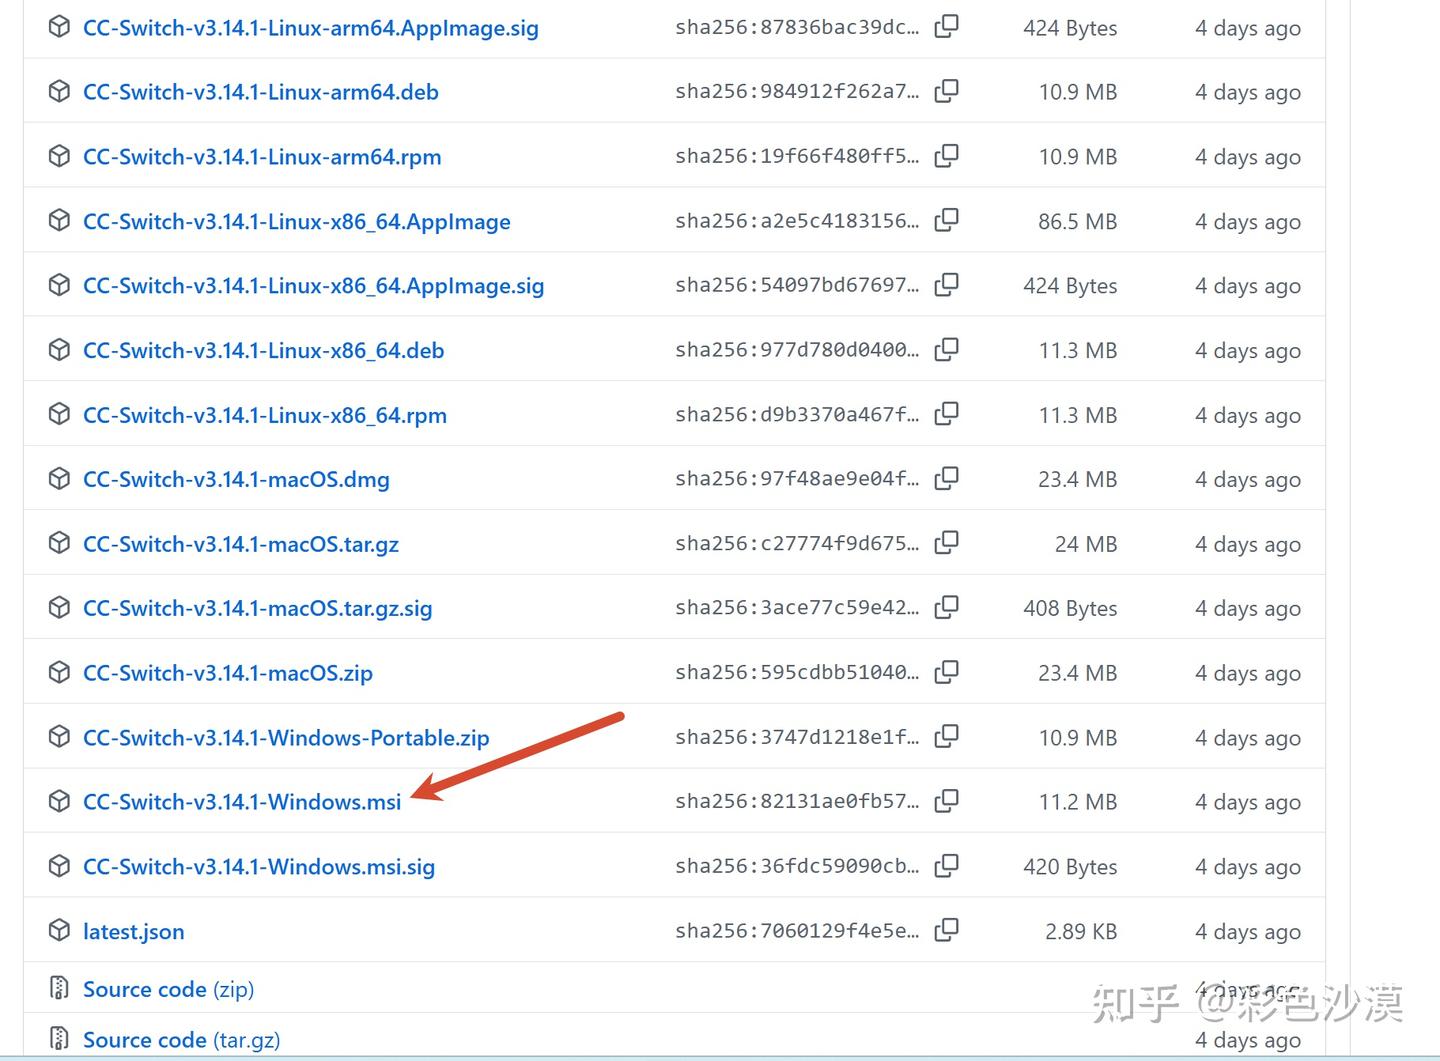Copy sha256 hash for Linux-x86_64.rpm
Screen dimensions: 1440x1061
946,414
